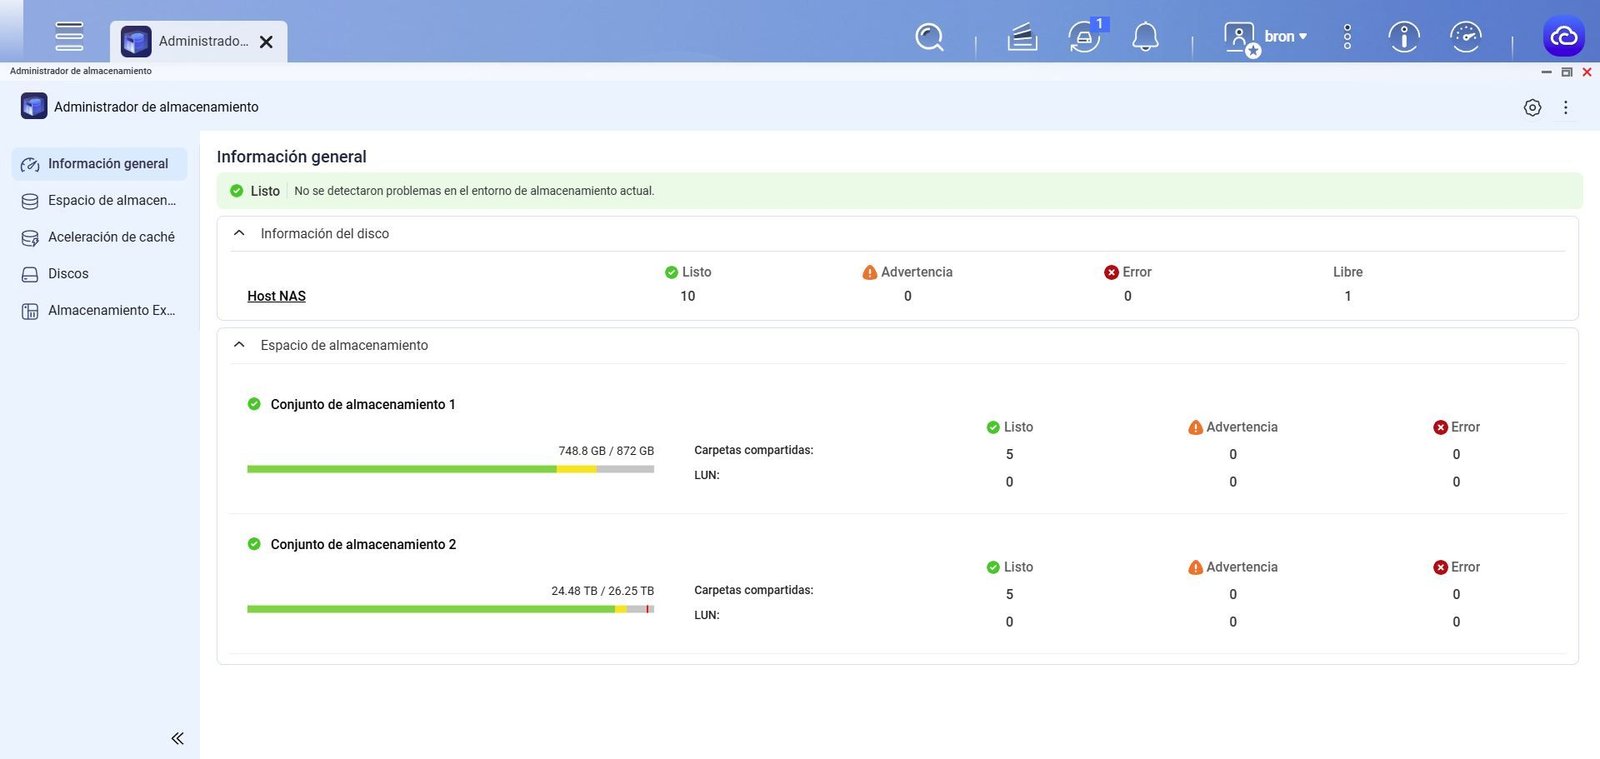The height and width of the screenshot is (759, 1600).
Task: Switch to Administrado... app tab
Action: point(198,42)
